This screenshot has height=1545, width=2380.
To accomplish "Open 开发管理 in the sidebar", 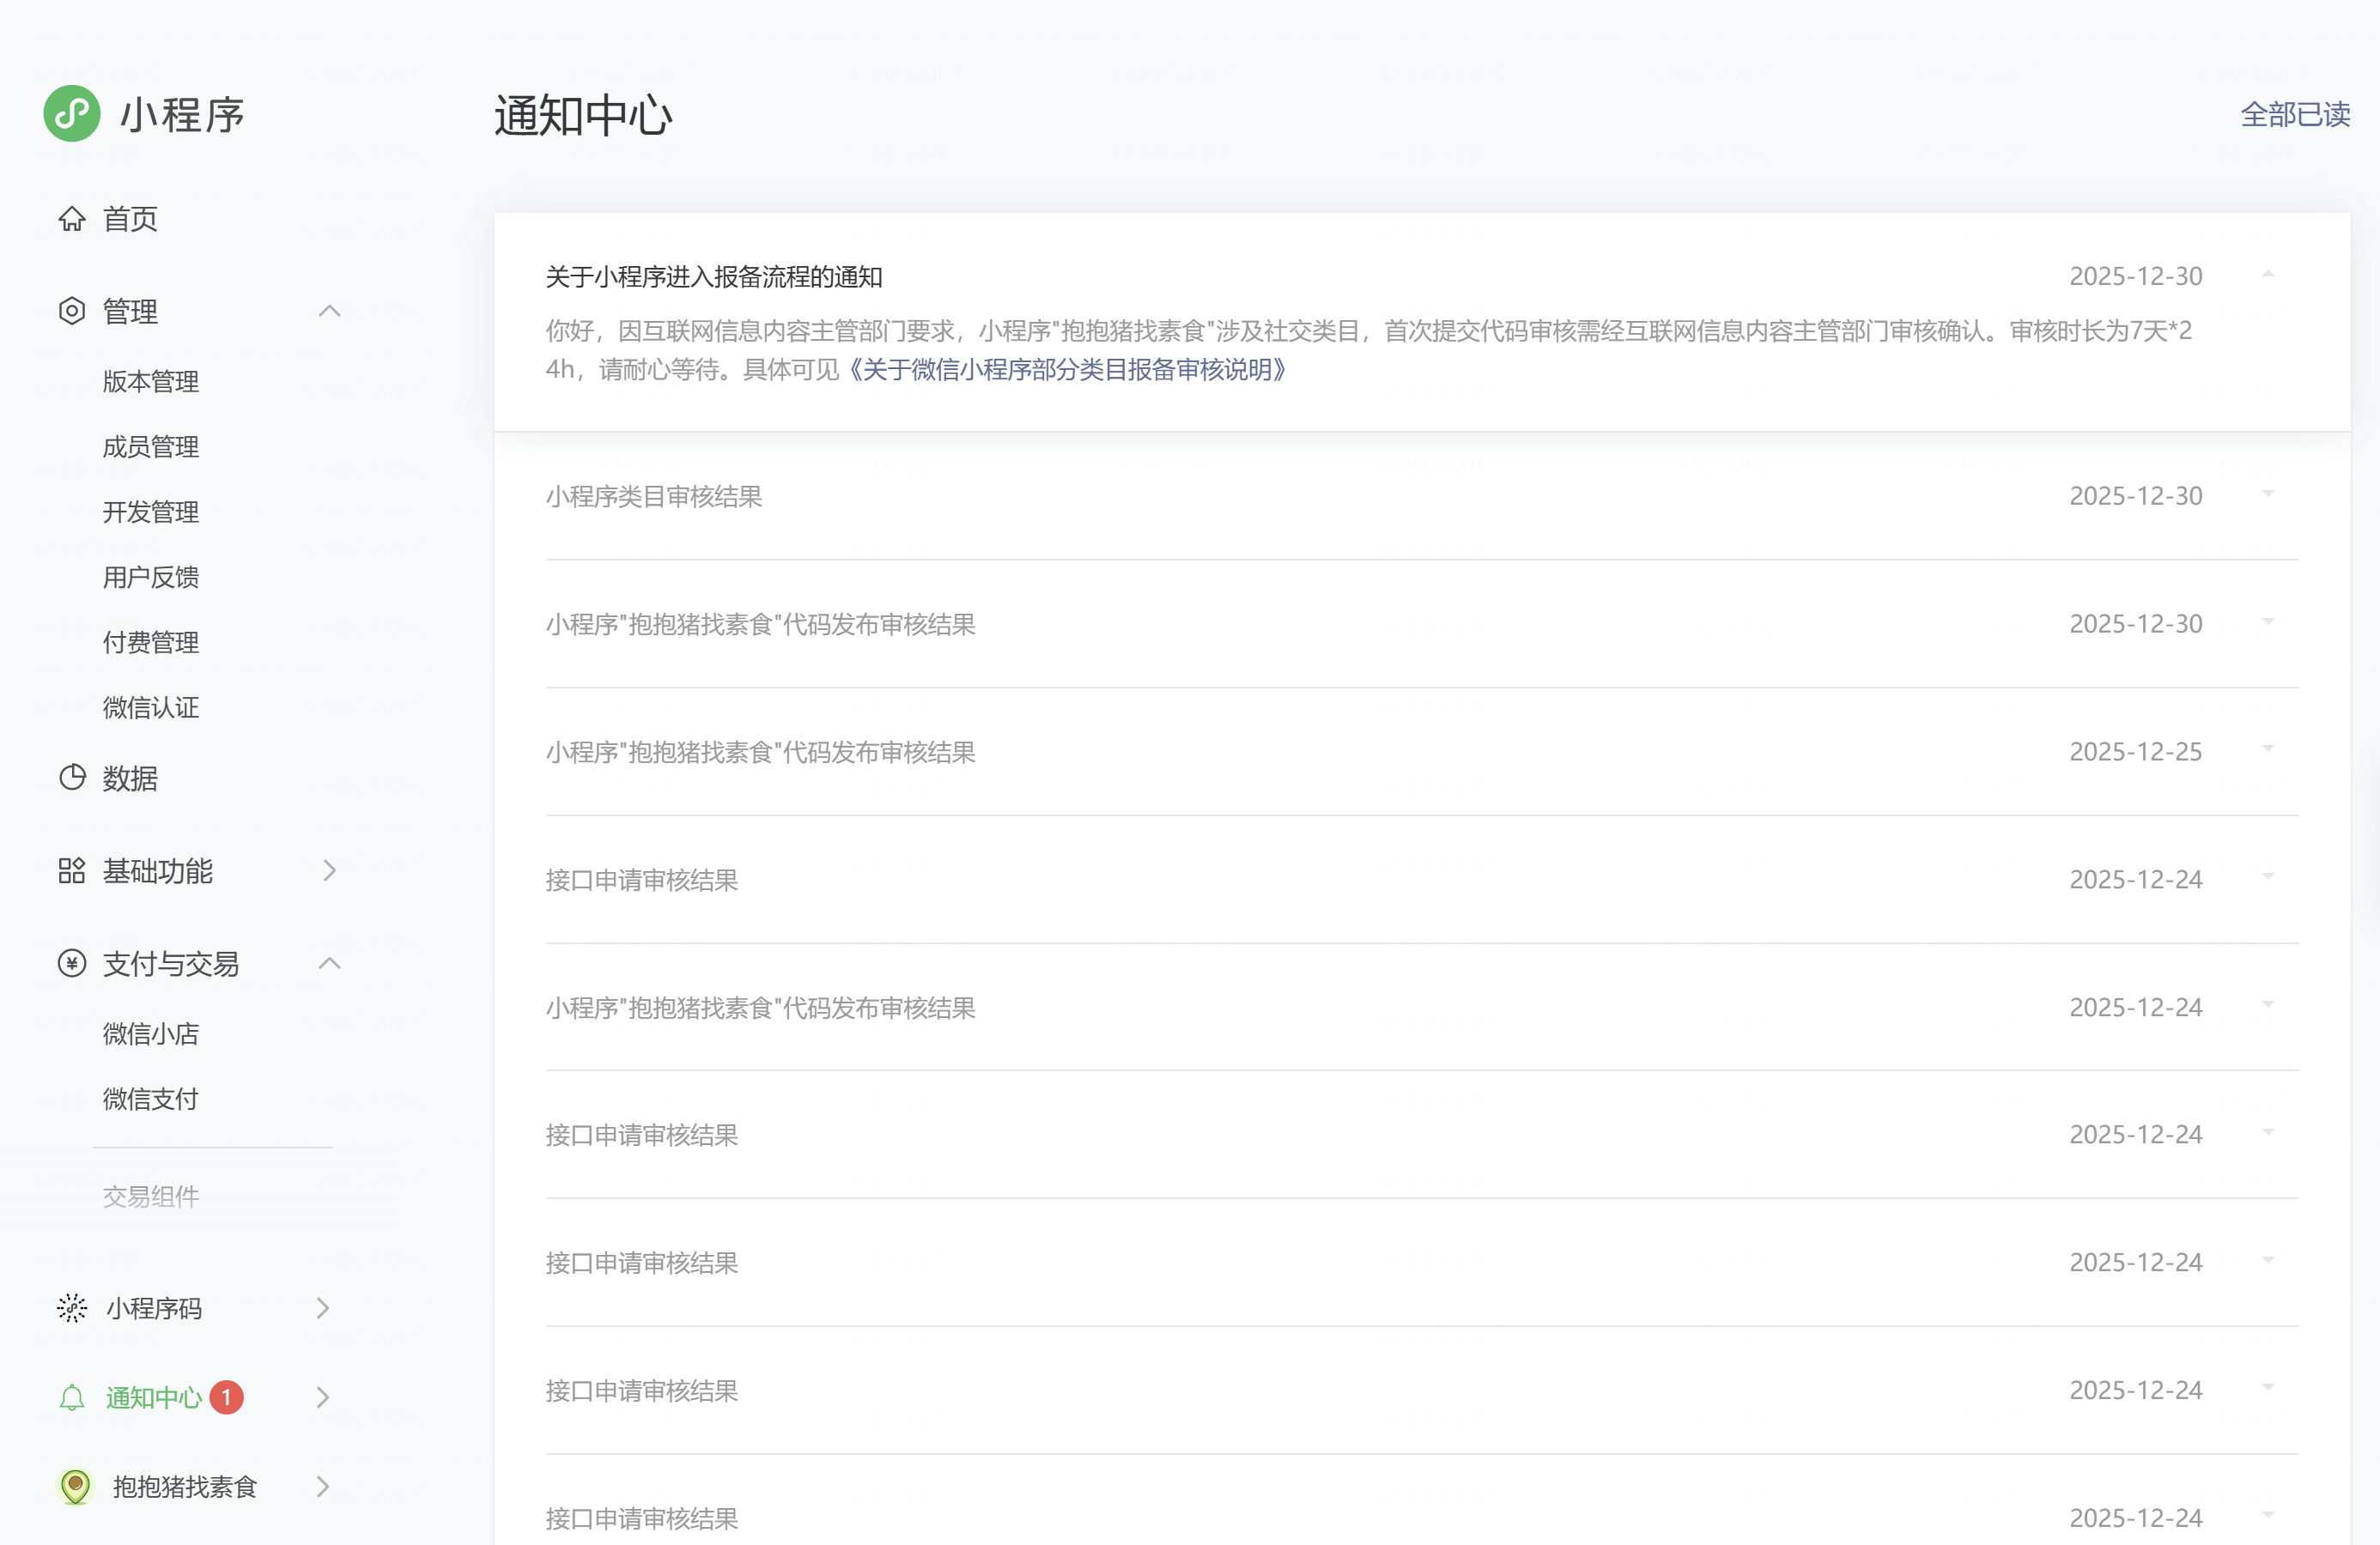I will click(x=151, y=513).
